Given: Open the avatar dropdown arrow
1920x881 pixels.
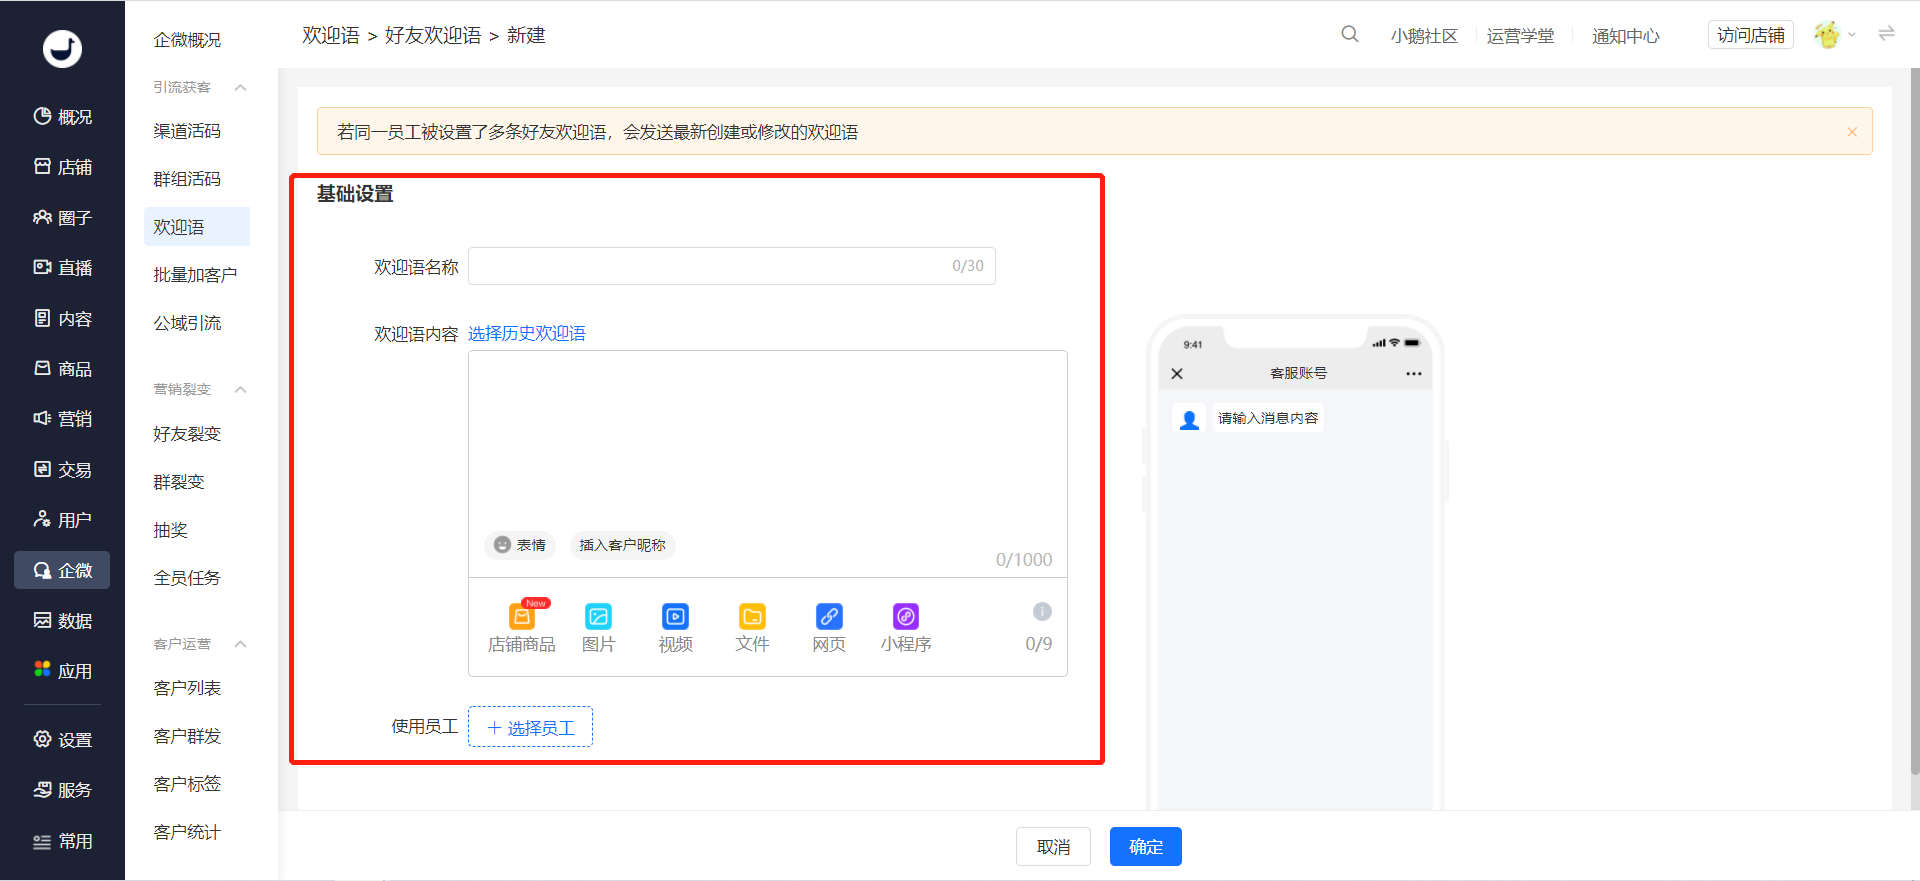Looking at the screenshot, I should [1852, 35].
